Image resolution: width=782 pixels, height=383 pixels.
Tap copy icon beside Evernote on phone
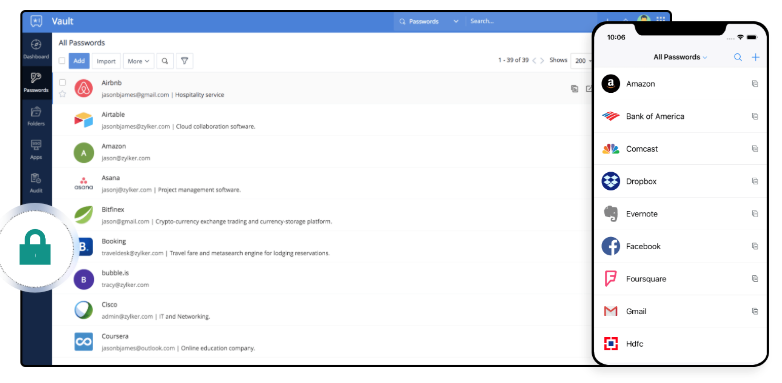click(755, 213)
